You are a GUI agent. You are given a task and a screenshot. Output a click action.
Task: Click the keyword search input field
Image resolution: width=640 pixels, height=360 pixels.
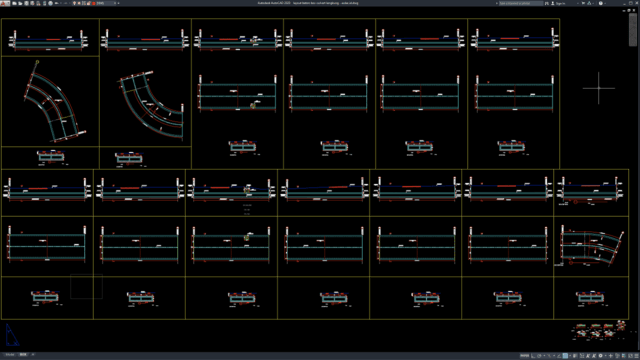tap(521, 3)
